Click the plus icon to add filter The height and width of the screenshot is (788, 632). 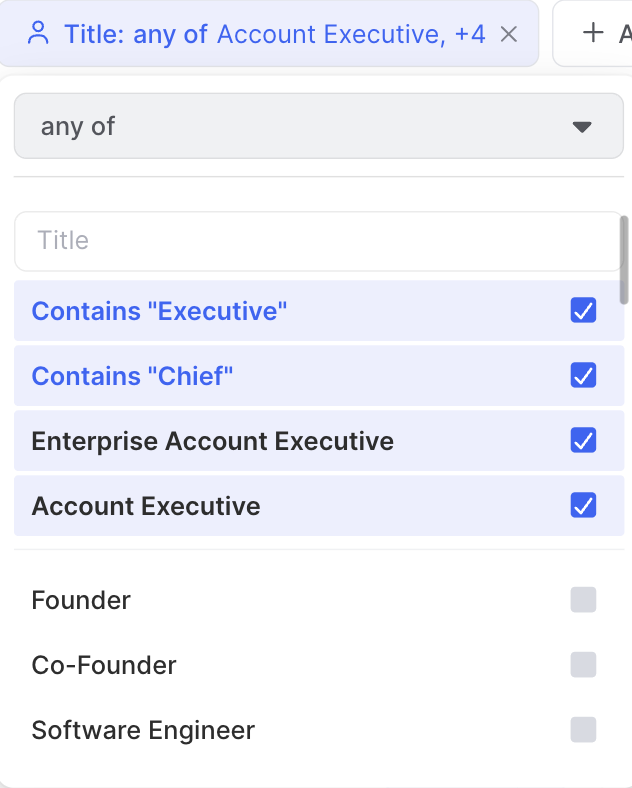point(593,33)
